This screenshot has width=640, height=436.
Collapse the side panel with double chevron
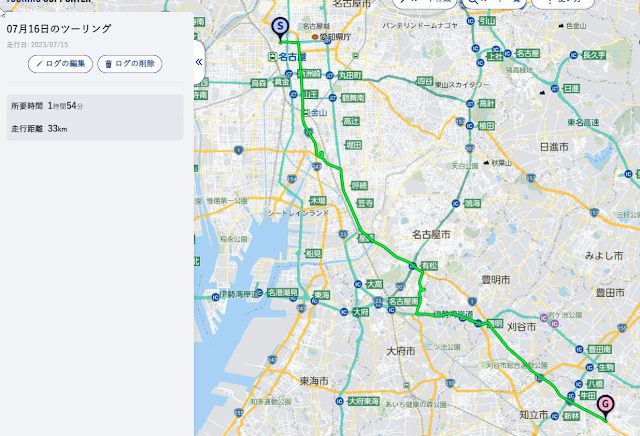tap(199, 62)
